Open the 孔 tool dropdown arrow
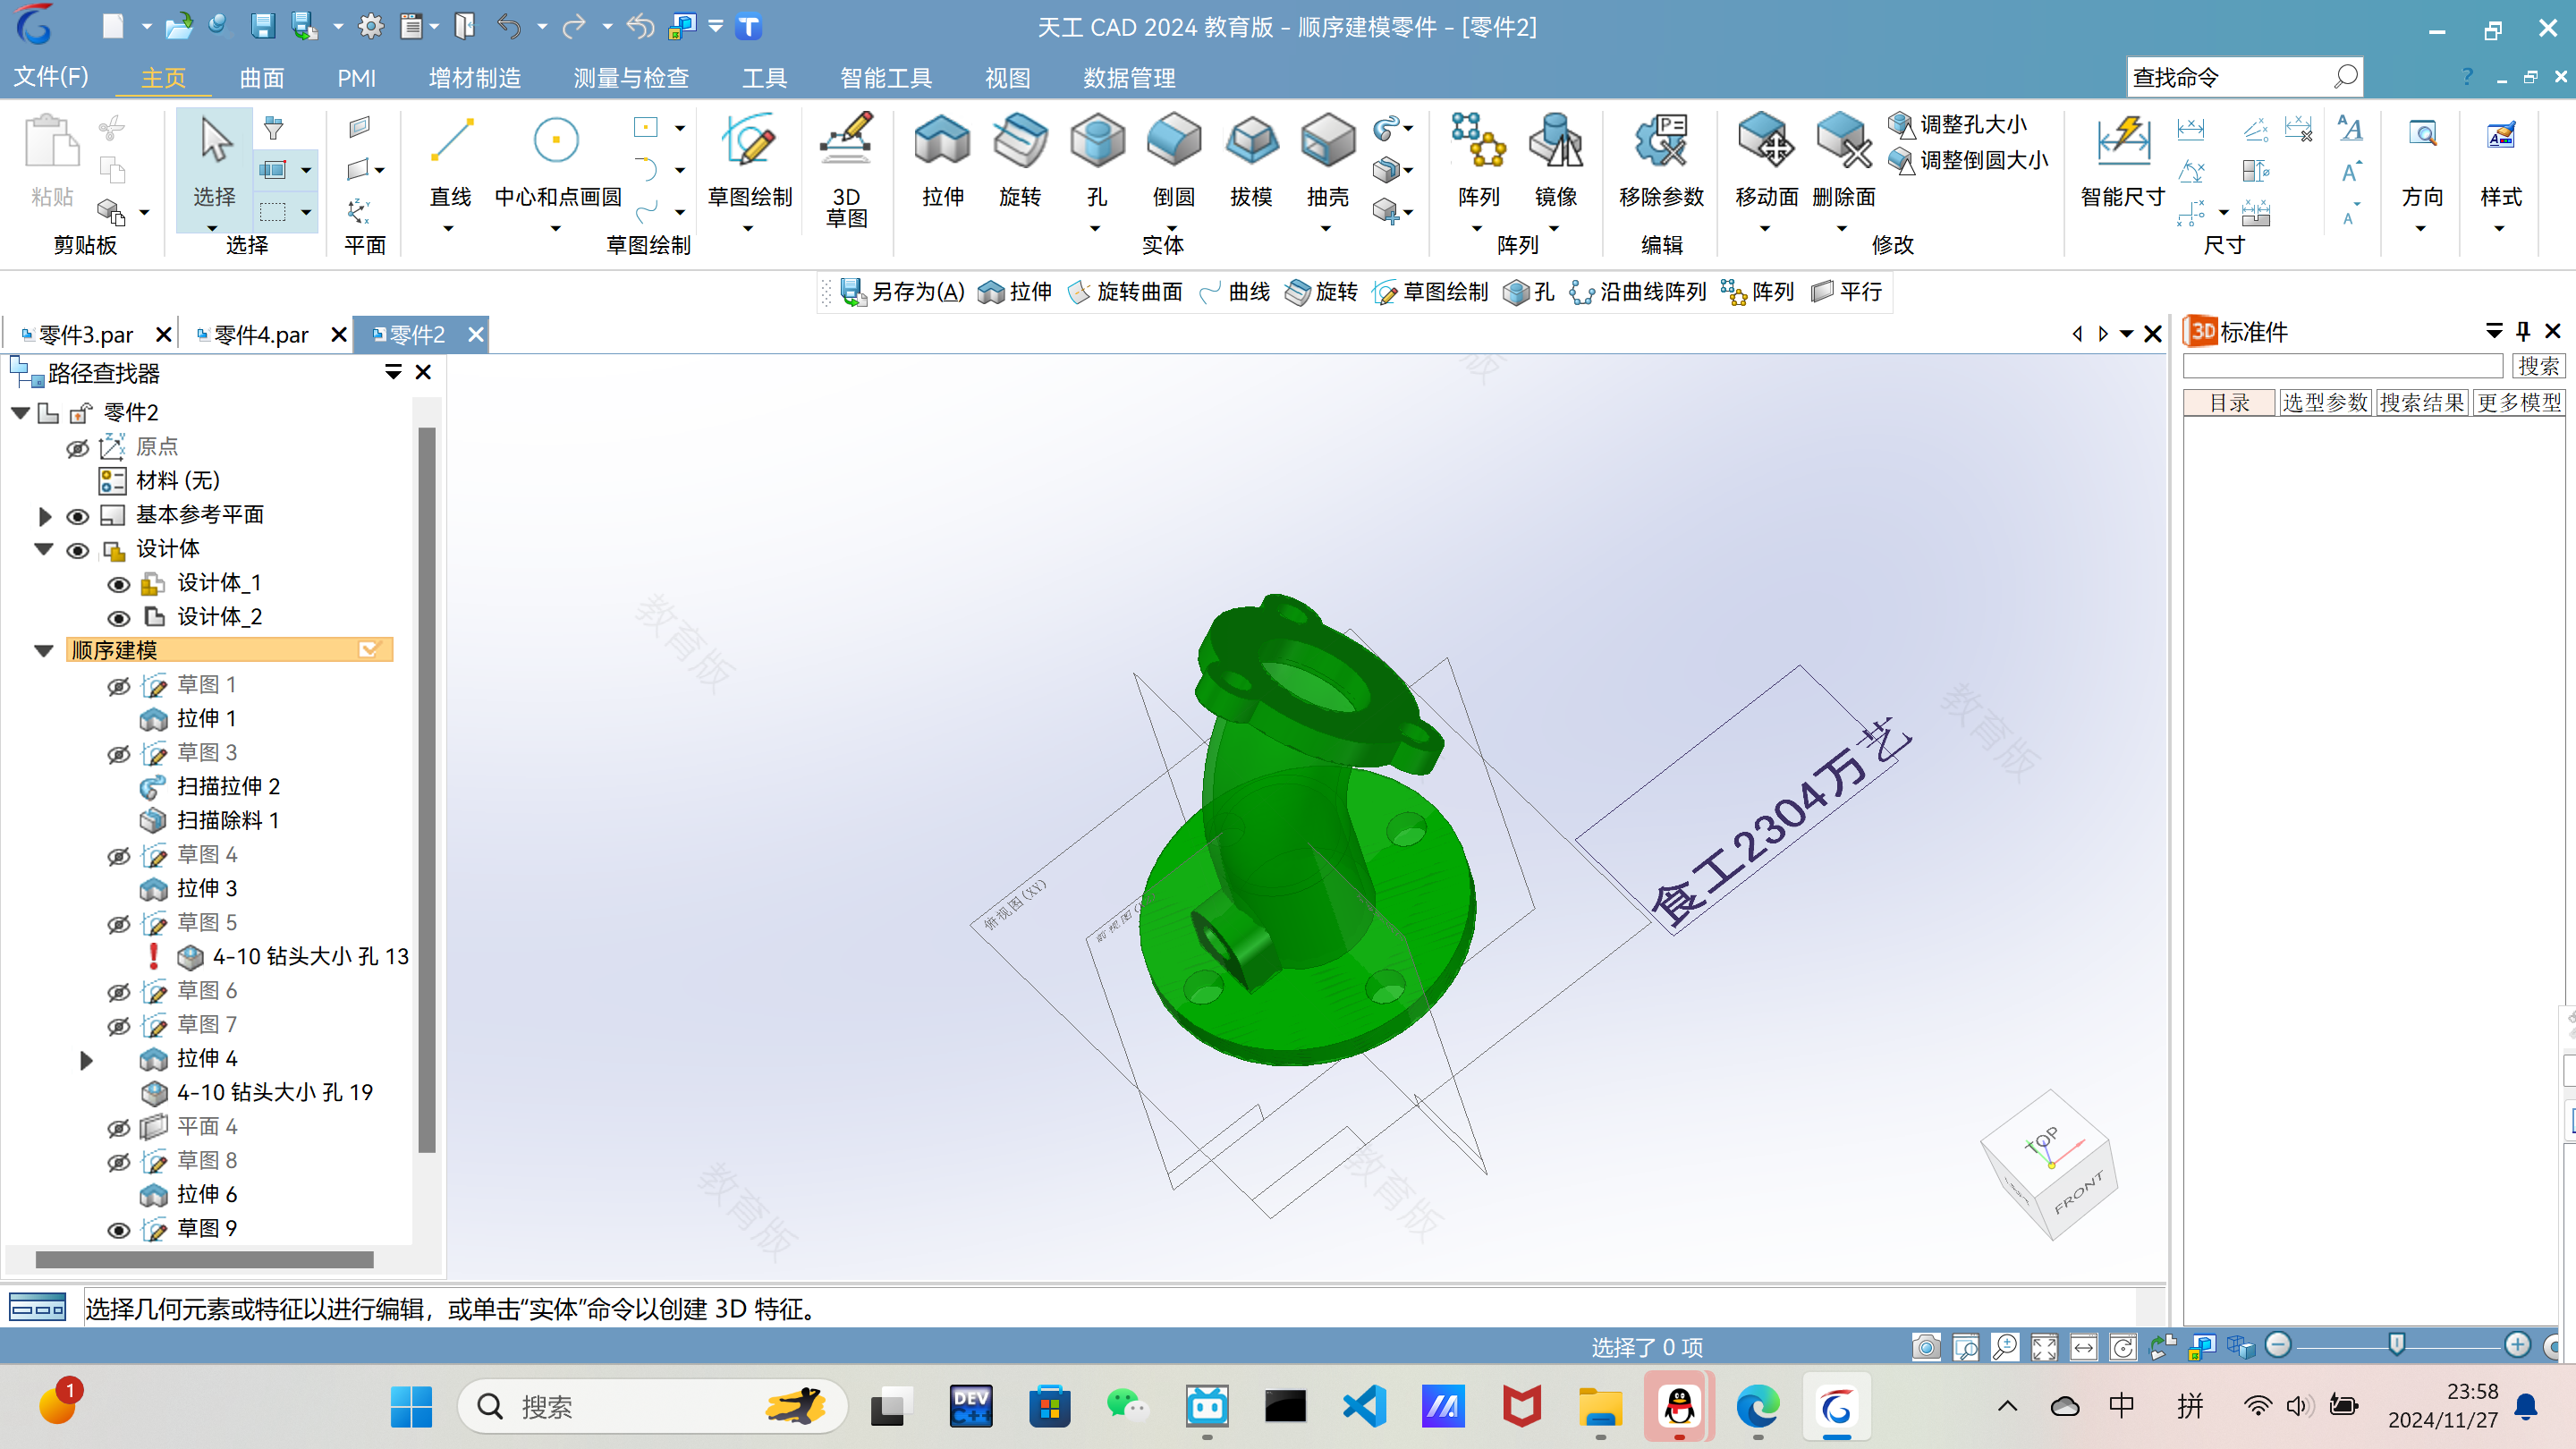The image size is (2576, 1449). (1095, 229)
